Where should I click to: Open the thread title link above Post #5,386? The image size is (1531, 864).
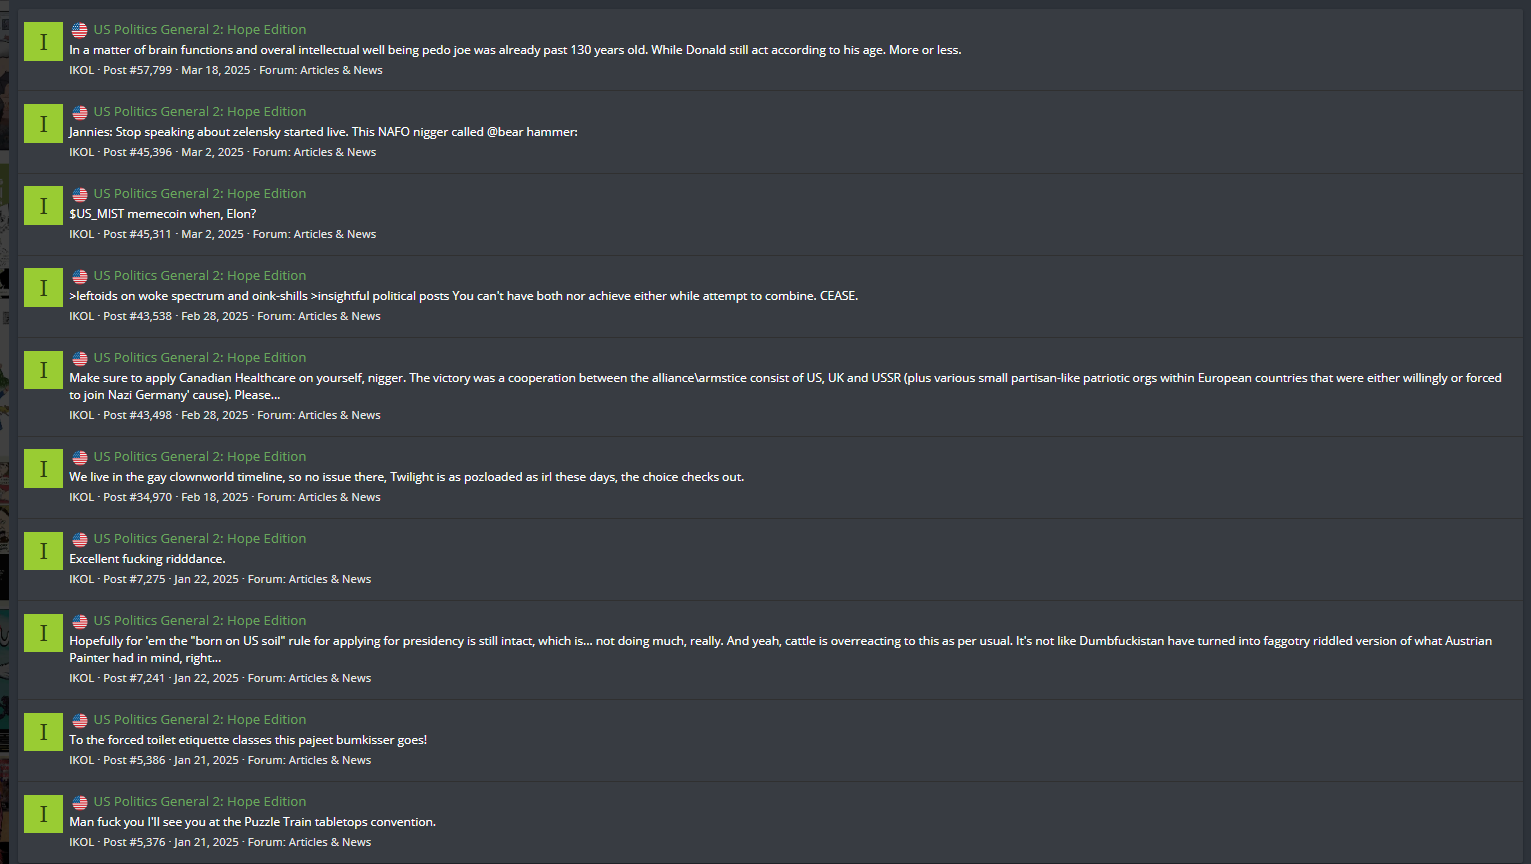click(x=200, y=720)
